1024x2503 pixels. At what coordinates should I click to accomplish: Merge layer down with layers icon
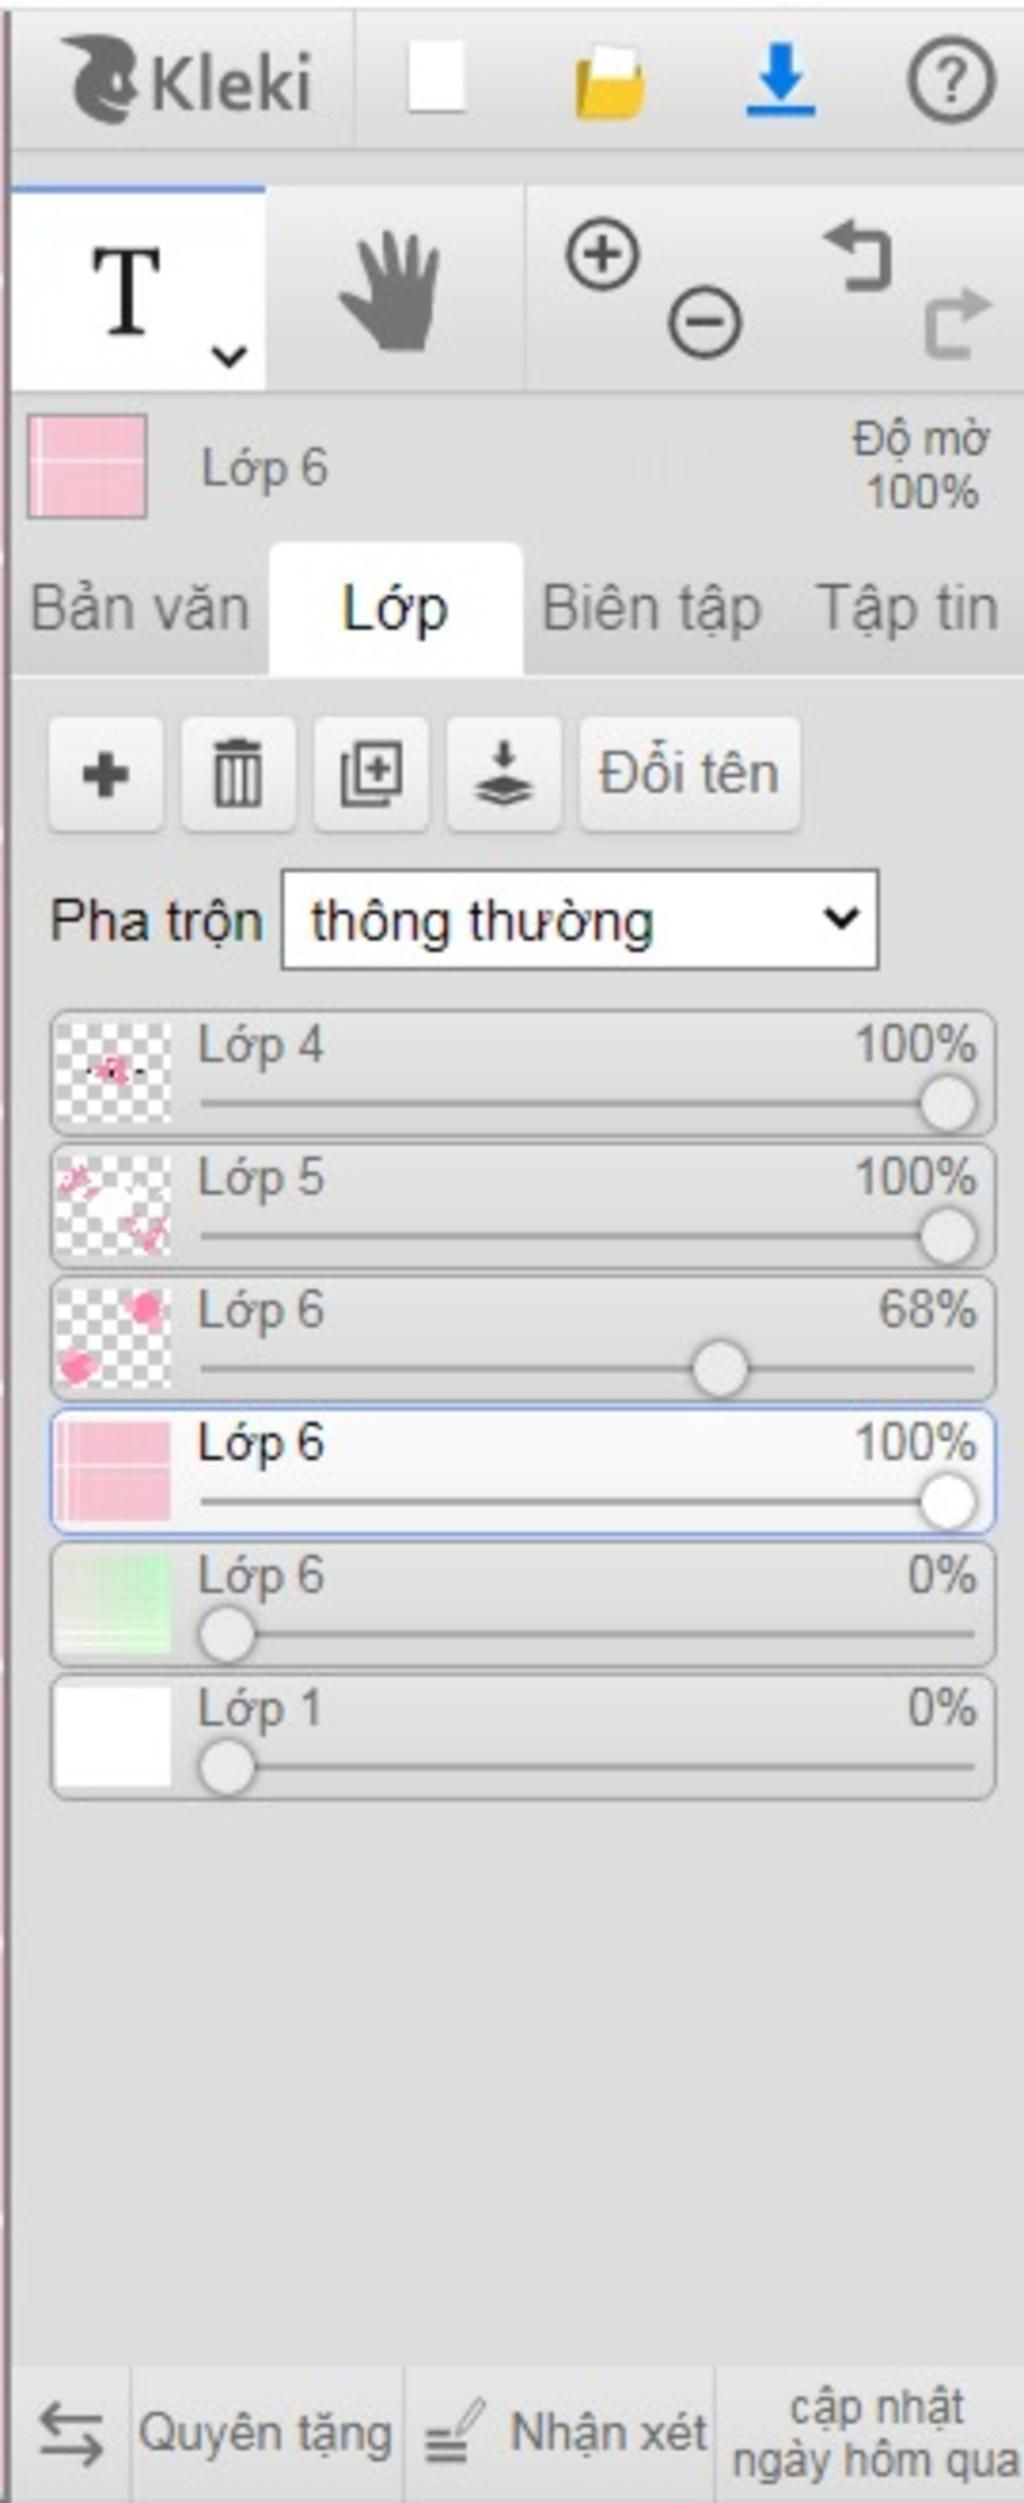pyautogui.click(x=503, y=773)
